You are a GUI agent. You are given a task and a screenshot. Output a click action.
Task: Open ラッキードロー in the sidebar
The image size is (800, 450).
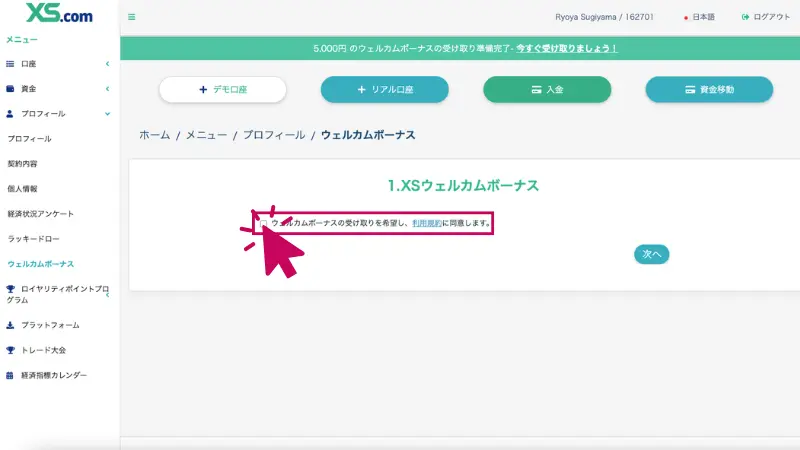(x=34, y=239)
